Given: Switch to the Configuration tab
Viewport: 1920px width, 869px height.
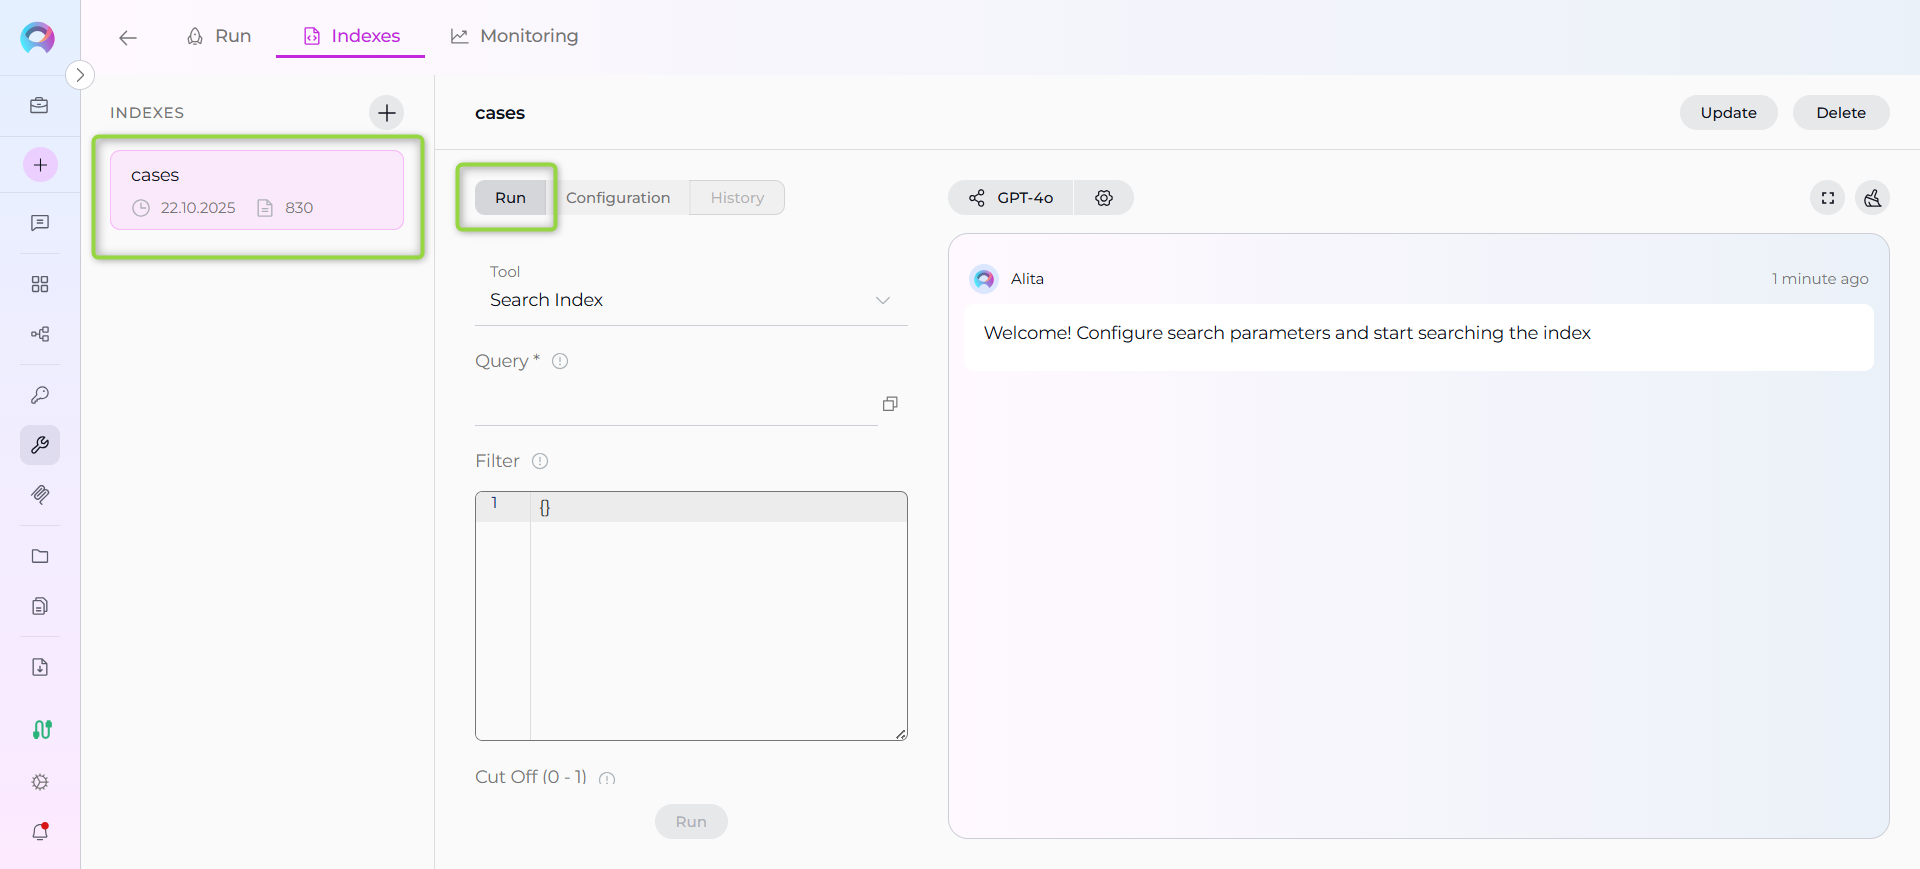Looking at the screenshot, I should pyautogui.click(x=618, y=198).
